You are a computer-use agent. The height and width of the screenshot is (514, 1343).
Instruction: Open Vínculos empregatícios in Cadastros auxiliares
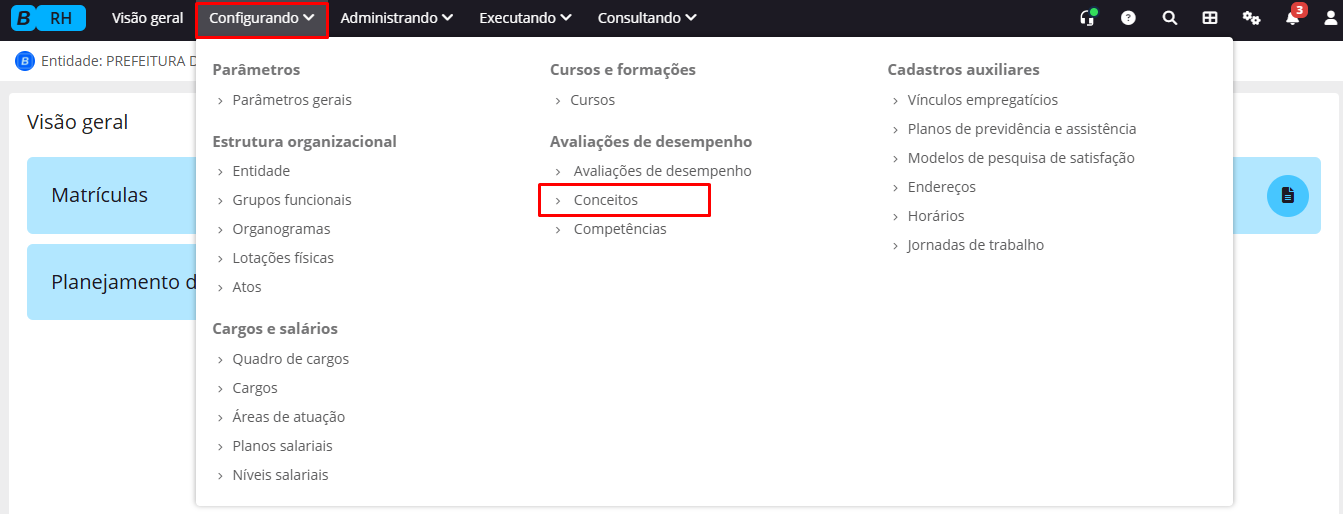click(982, 100)
